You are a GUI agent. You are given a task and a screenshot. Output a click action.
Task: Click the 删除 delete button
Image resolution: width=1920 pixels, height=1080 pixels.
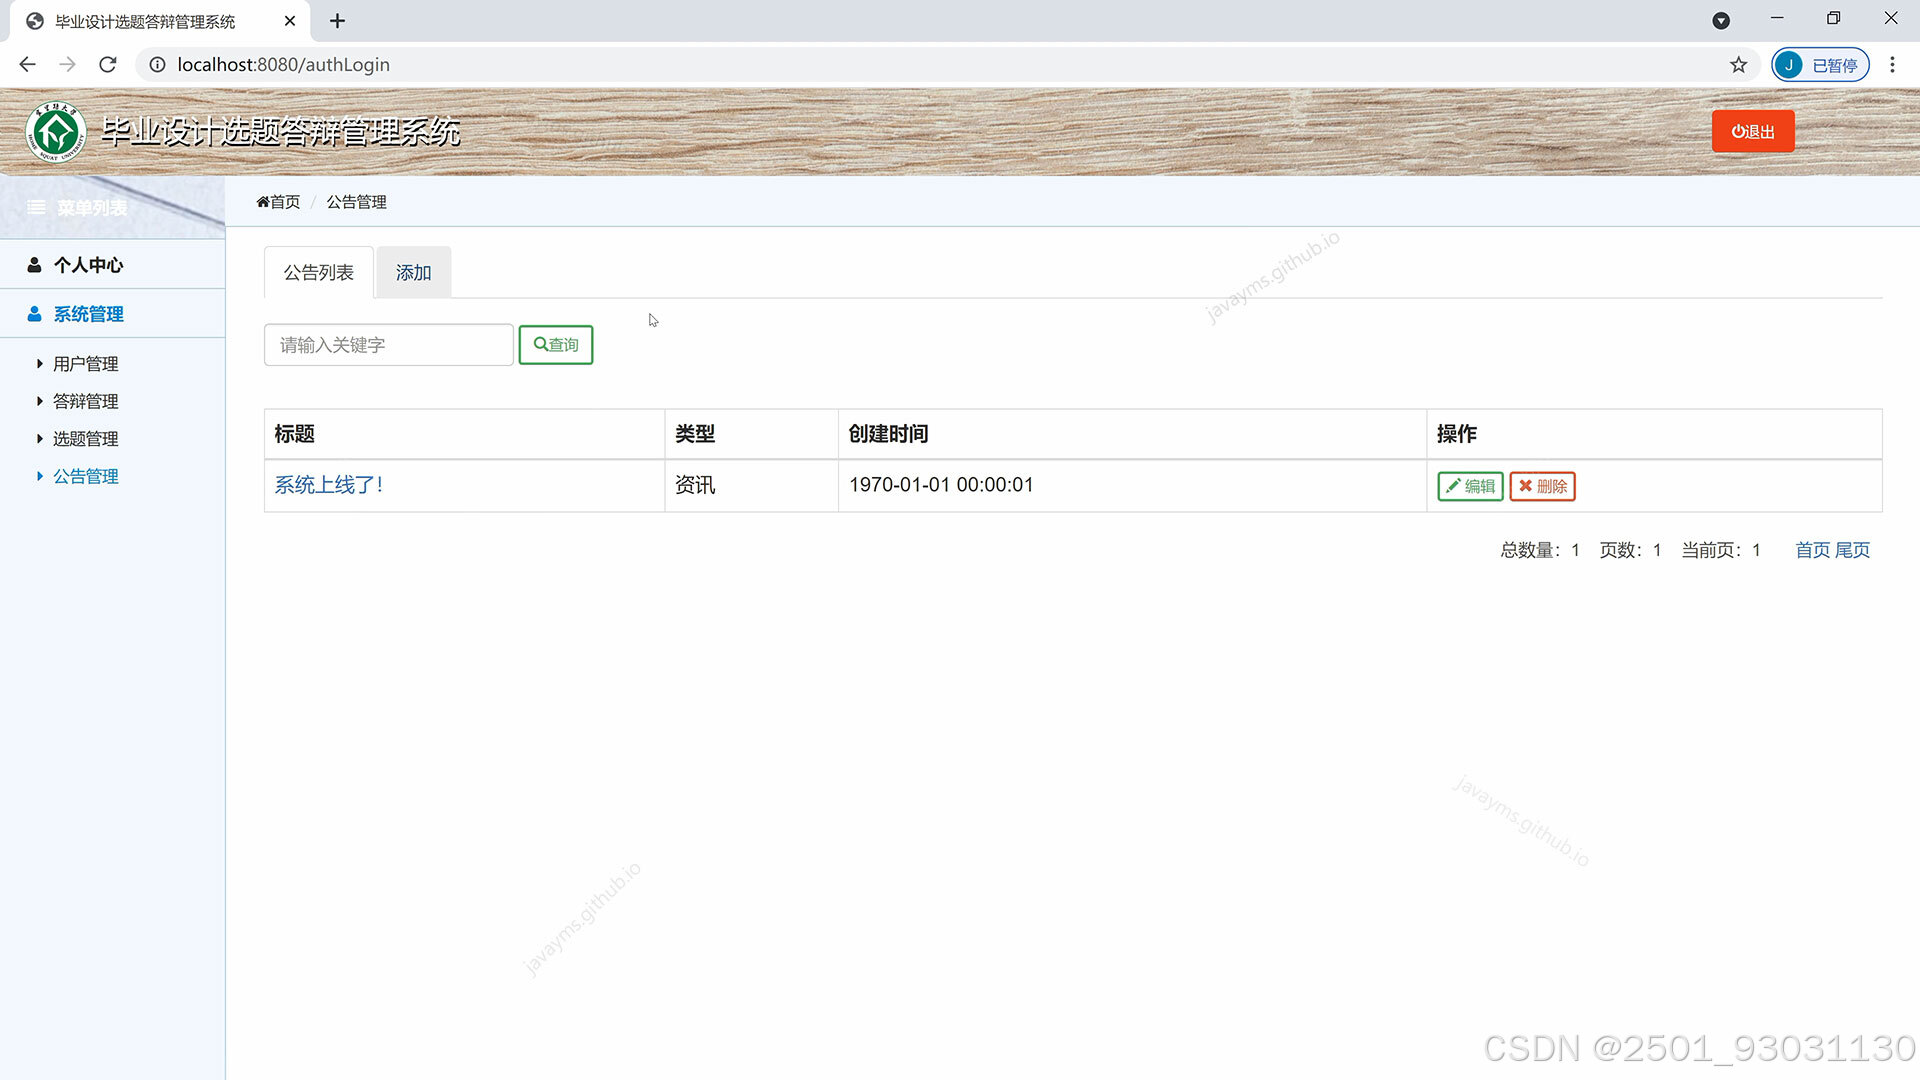point(1542,486)
